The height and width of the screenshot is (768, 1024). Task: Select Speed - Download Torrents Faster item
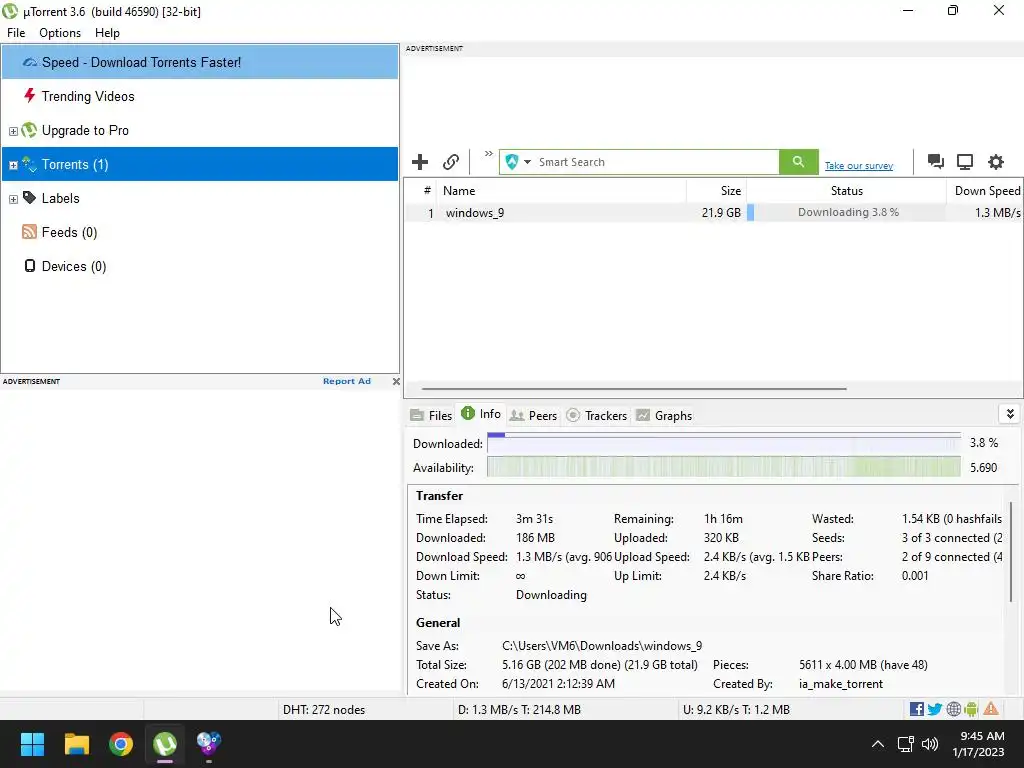point(200,62)
